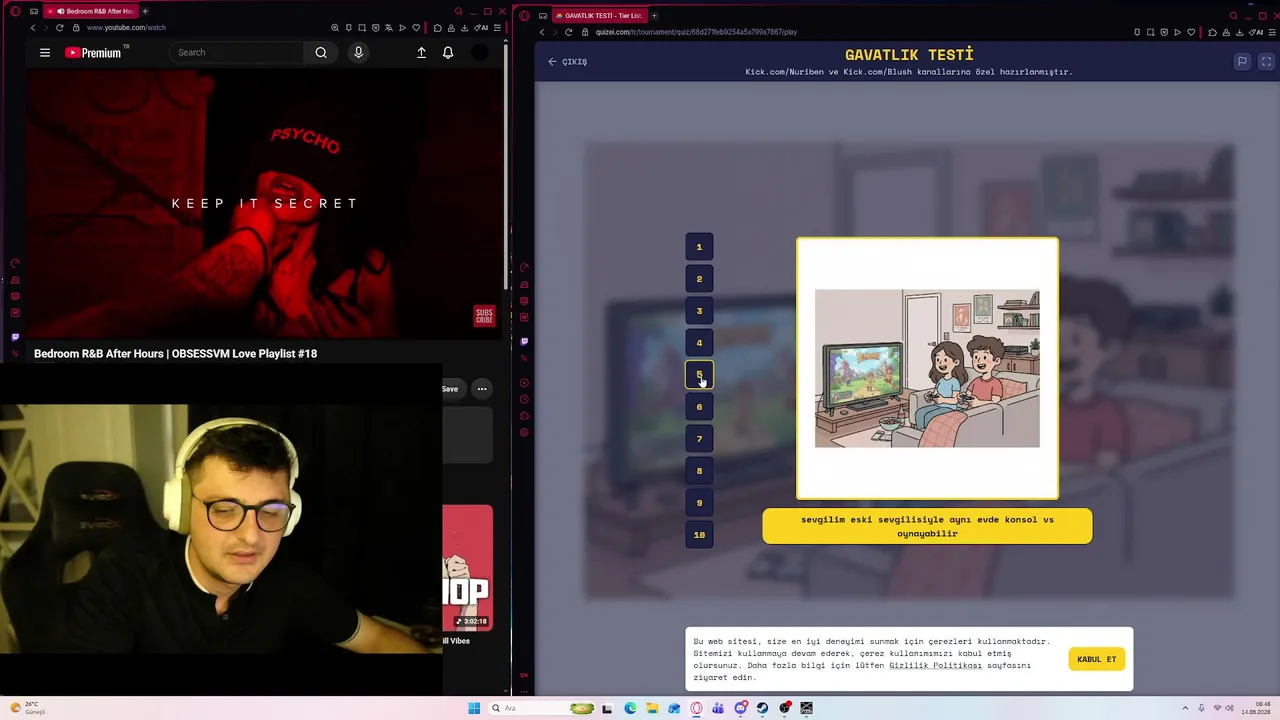Open the suggested video thumbnail with 3:02:18 duration
Viewport: 1280px width, 720px height.
(x=468, y=568)
